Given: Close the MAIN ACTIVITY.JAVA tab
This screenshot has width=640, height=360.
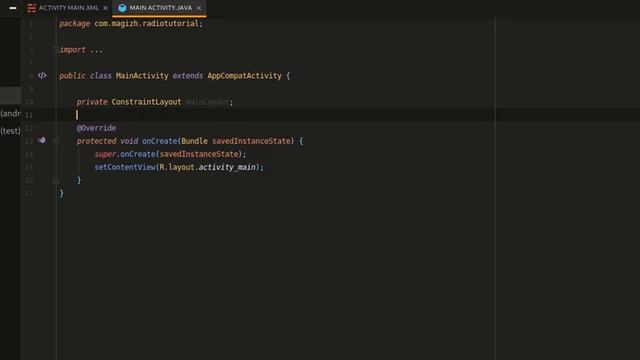Looking at the screenshot, I should (x=199, y=8).
